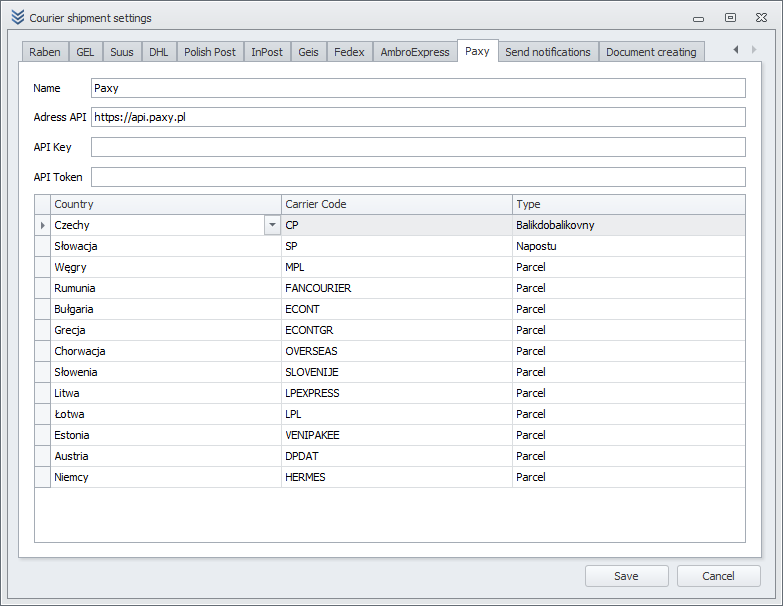Select the Parcel type cell for Węgry

tap(629, 267)
